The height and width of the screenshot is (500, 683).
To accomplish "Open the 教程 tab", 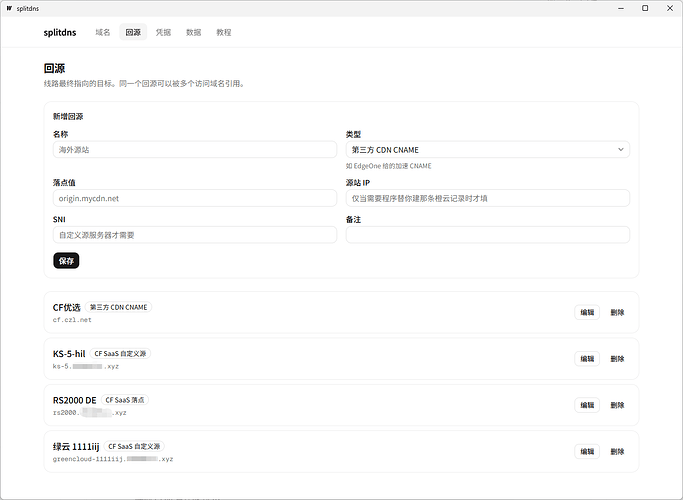I will click(224, 32).
